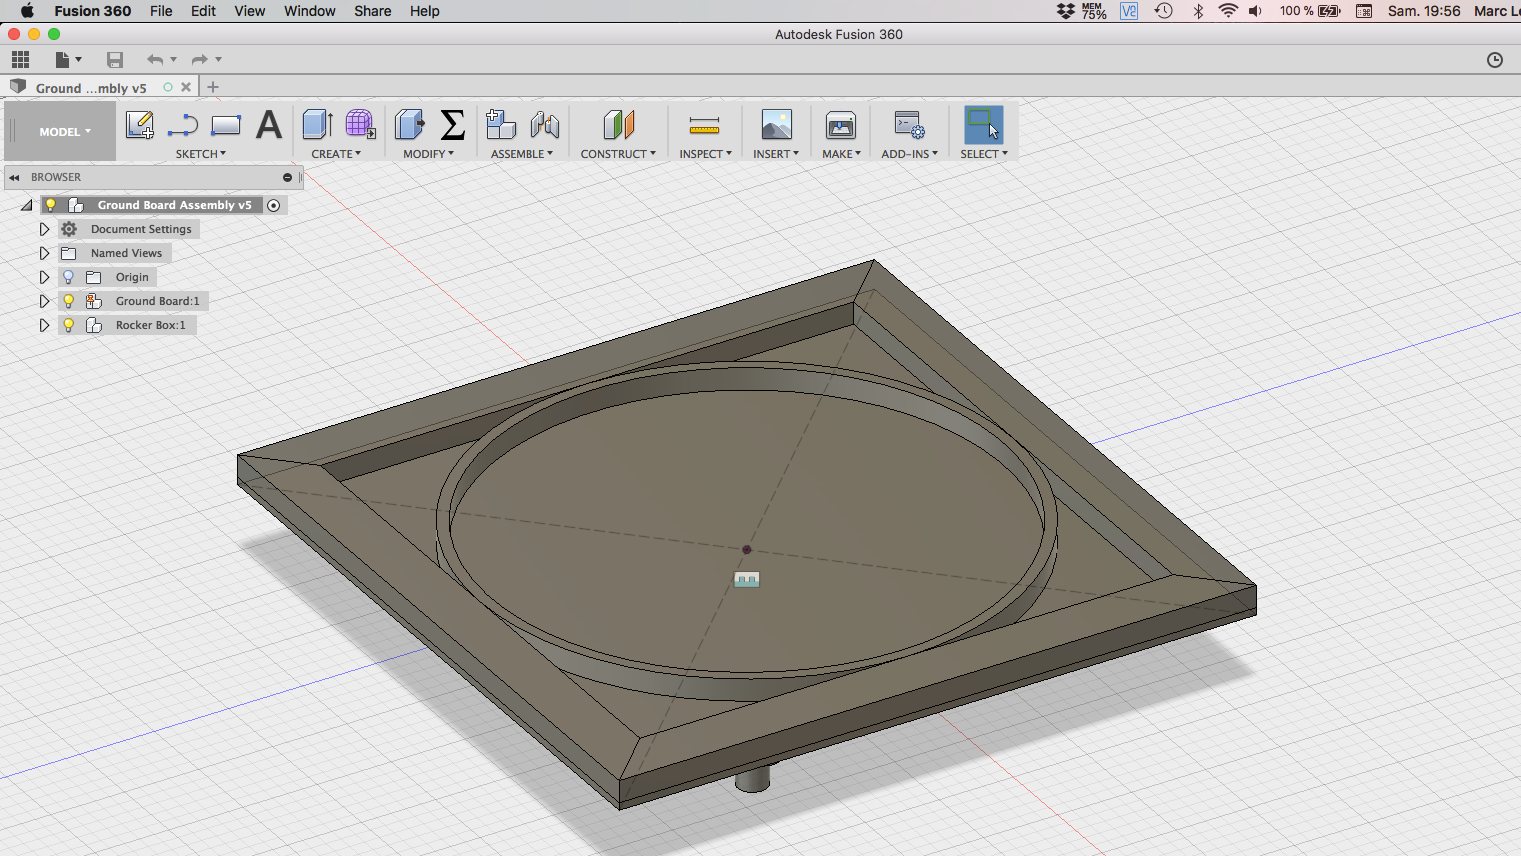This screenshot has height=856, width=1521.
Task: Open the File document icon menu
Action: pos(68,60)
